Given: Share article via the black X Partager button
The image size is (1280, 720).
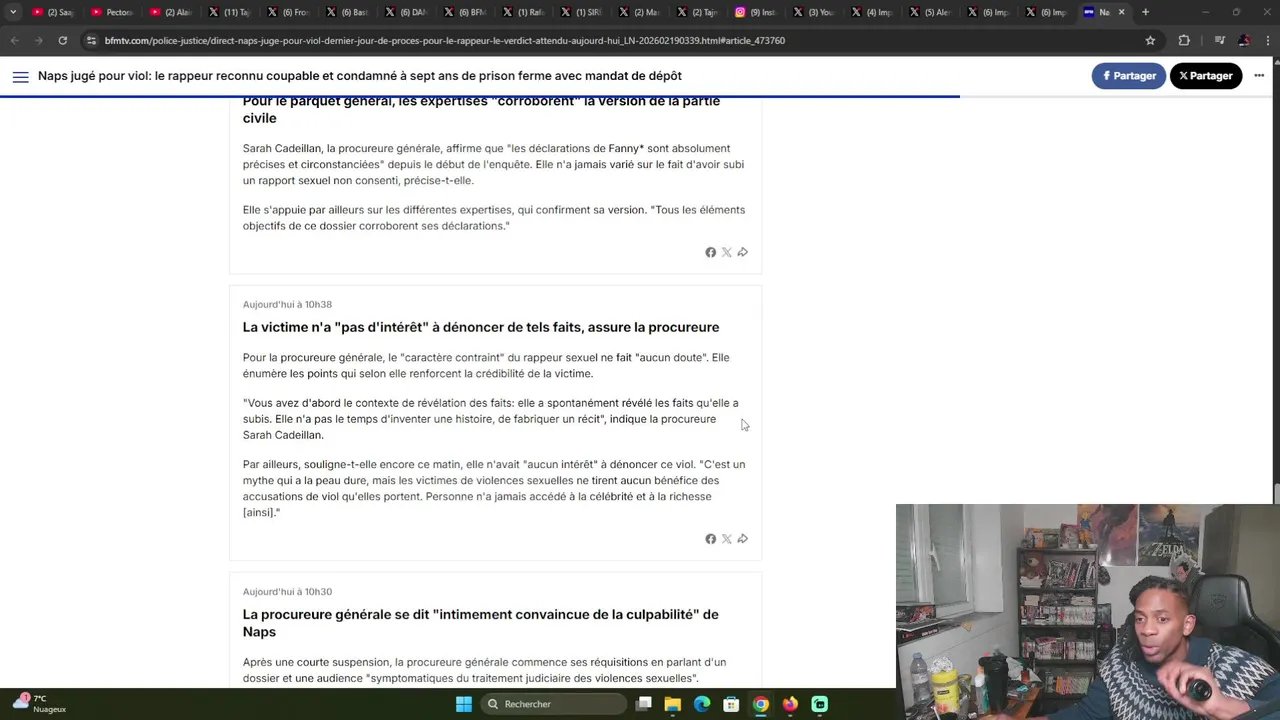Looking at the screenshot, I should click(1205, 76).
